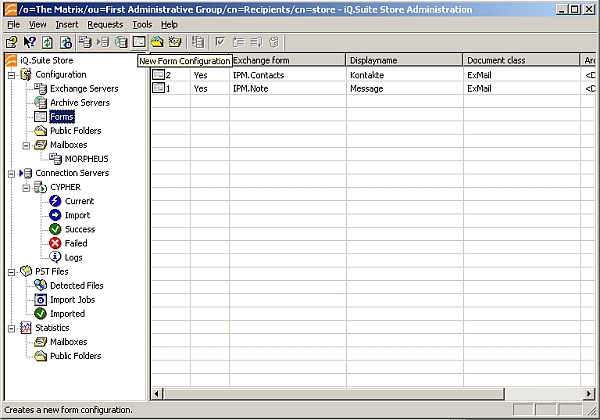The image size is (600, 420).
Task: Select the Archive Servers tree item
Action: pos(79,103)
